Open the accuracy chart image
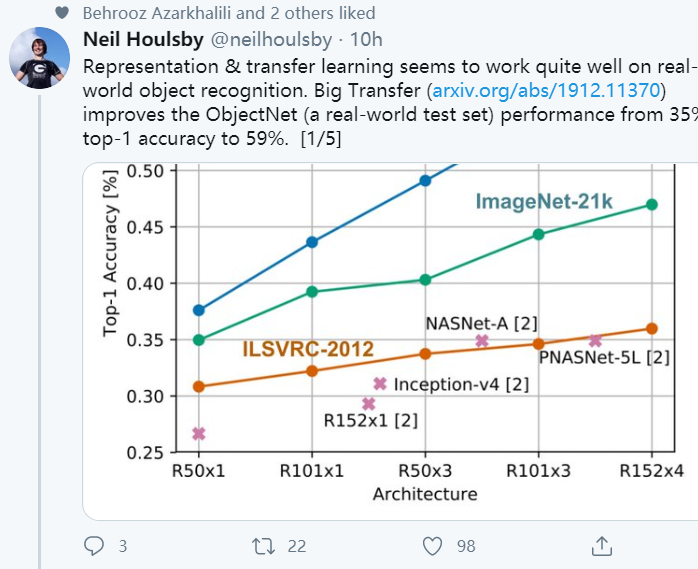 (390, 341)
